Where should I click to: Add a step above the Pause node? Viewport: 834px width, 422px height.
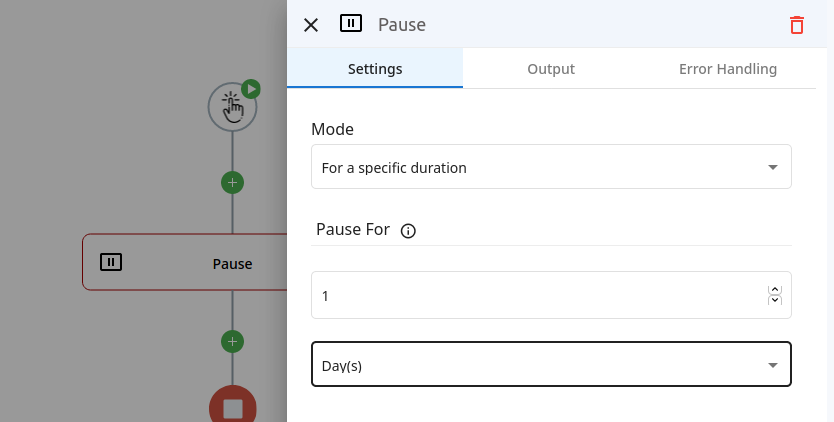point(232,183)
